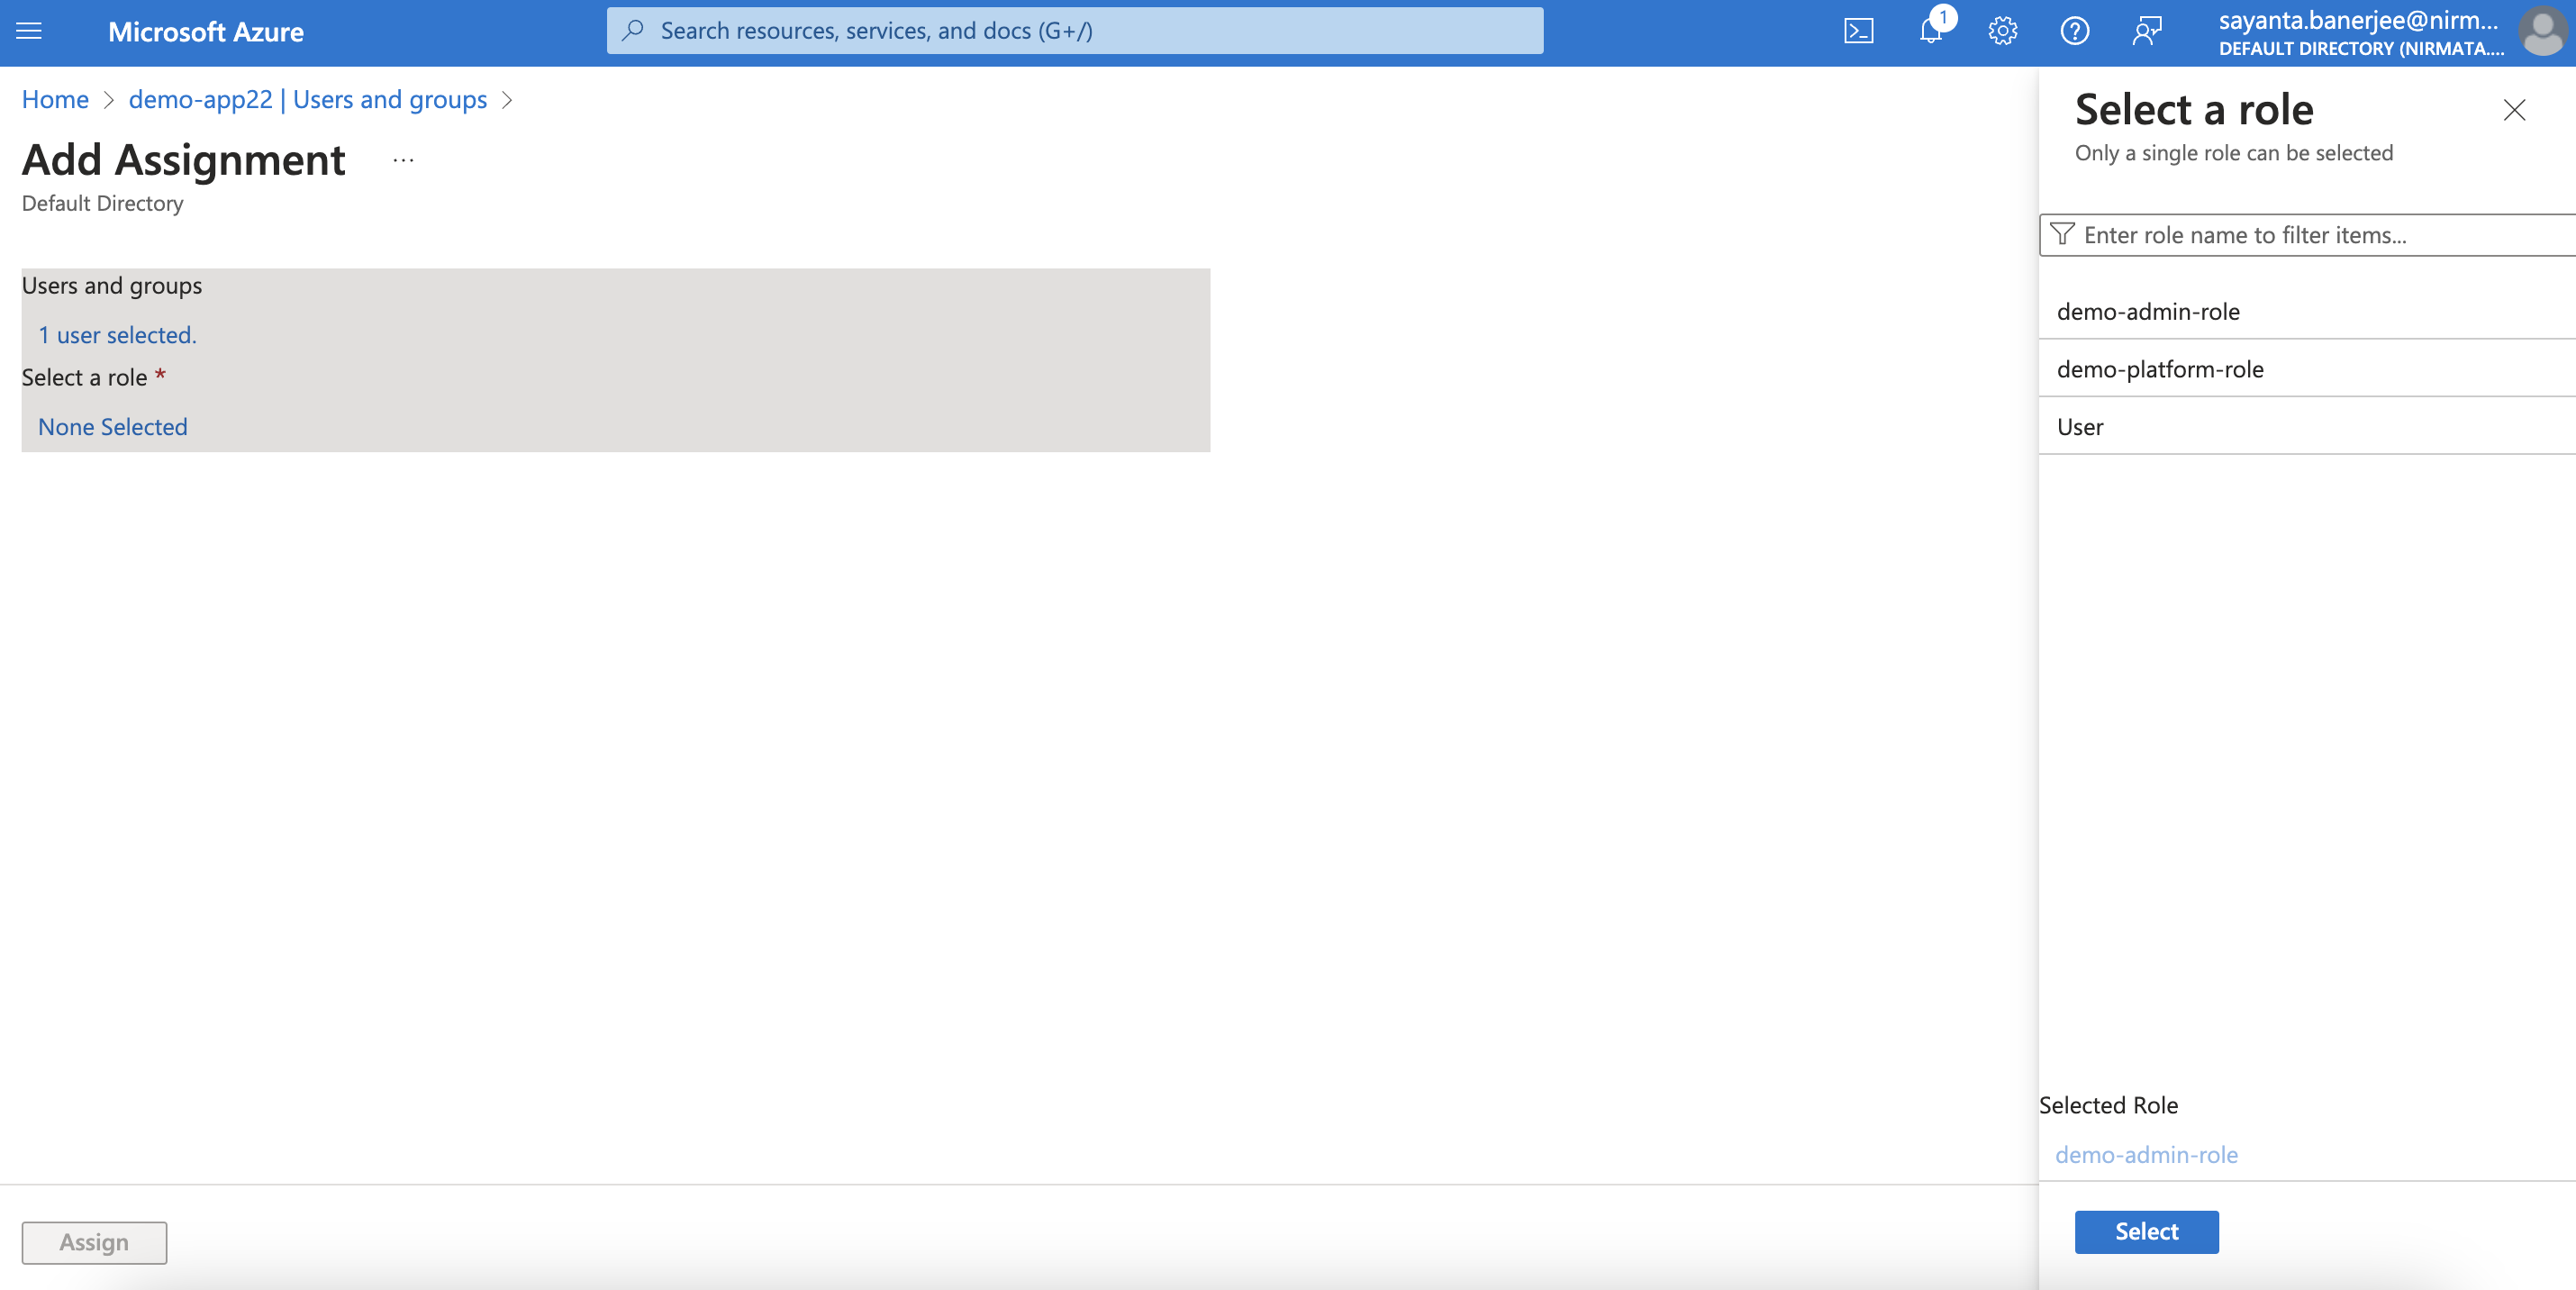
Task: Click the breadcrumb chevron after Home
Action: (x=109, y=100)
